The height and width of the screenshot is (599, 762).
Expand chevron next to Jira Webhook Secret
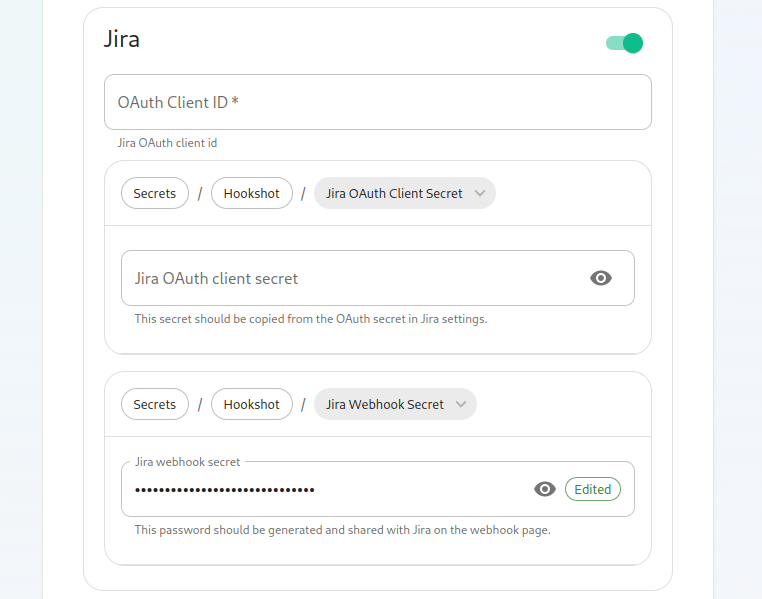tap(461, 404)
